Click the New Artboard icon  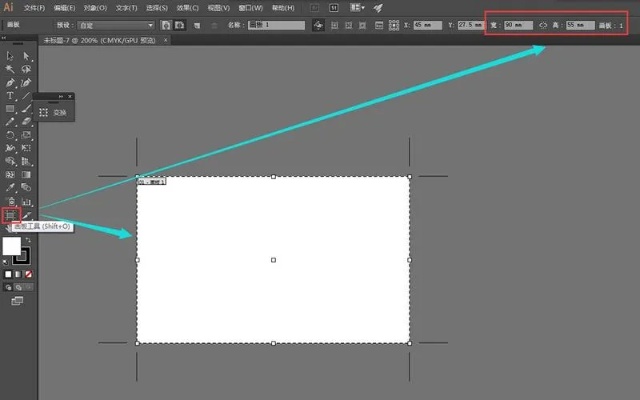197,25
